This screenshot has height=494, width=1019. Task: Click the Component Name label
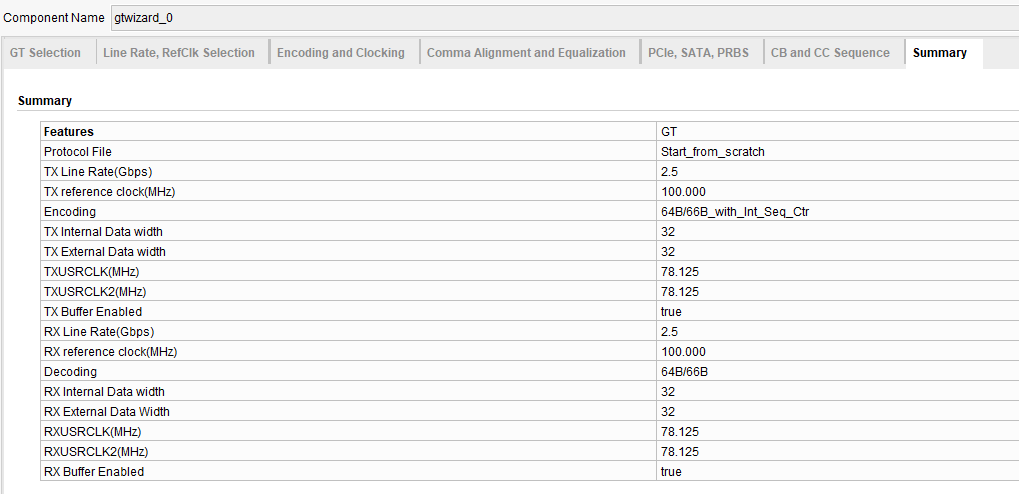53,18
